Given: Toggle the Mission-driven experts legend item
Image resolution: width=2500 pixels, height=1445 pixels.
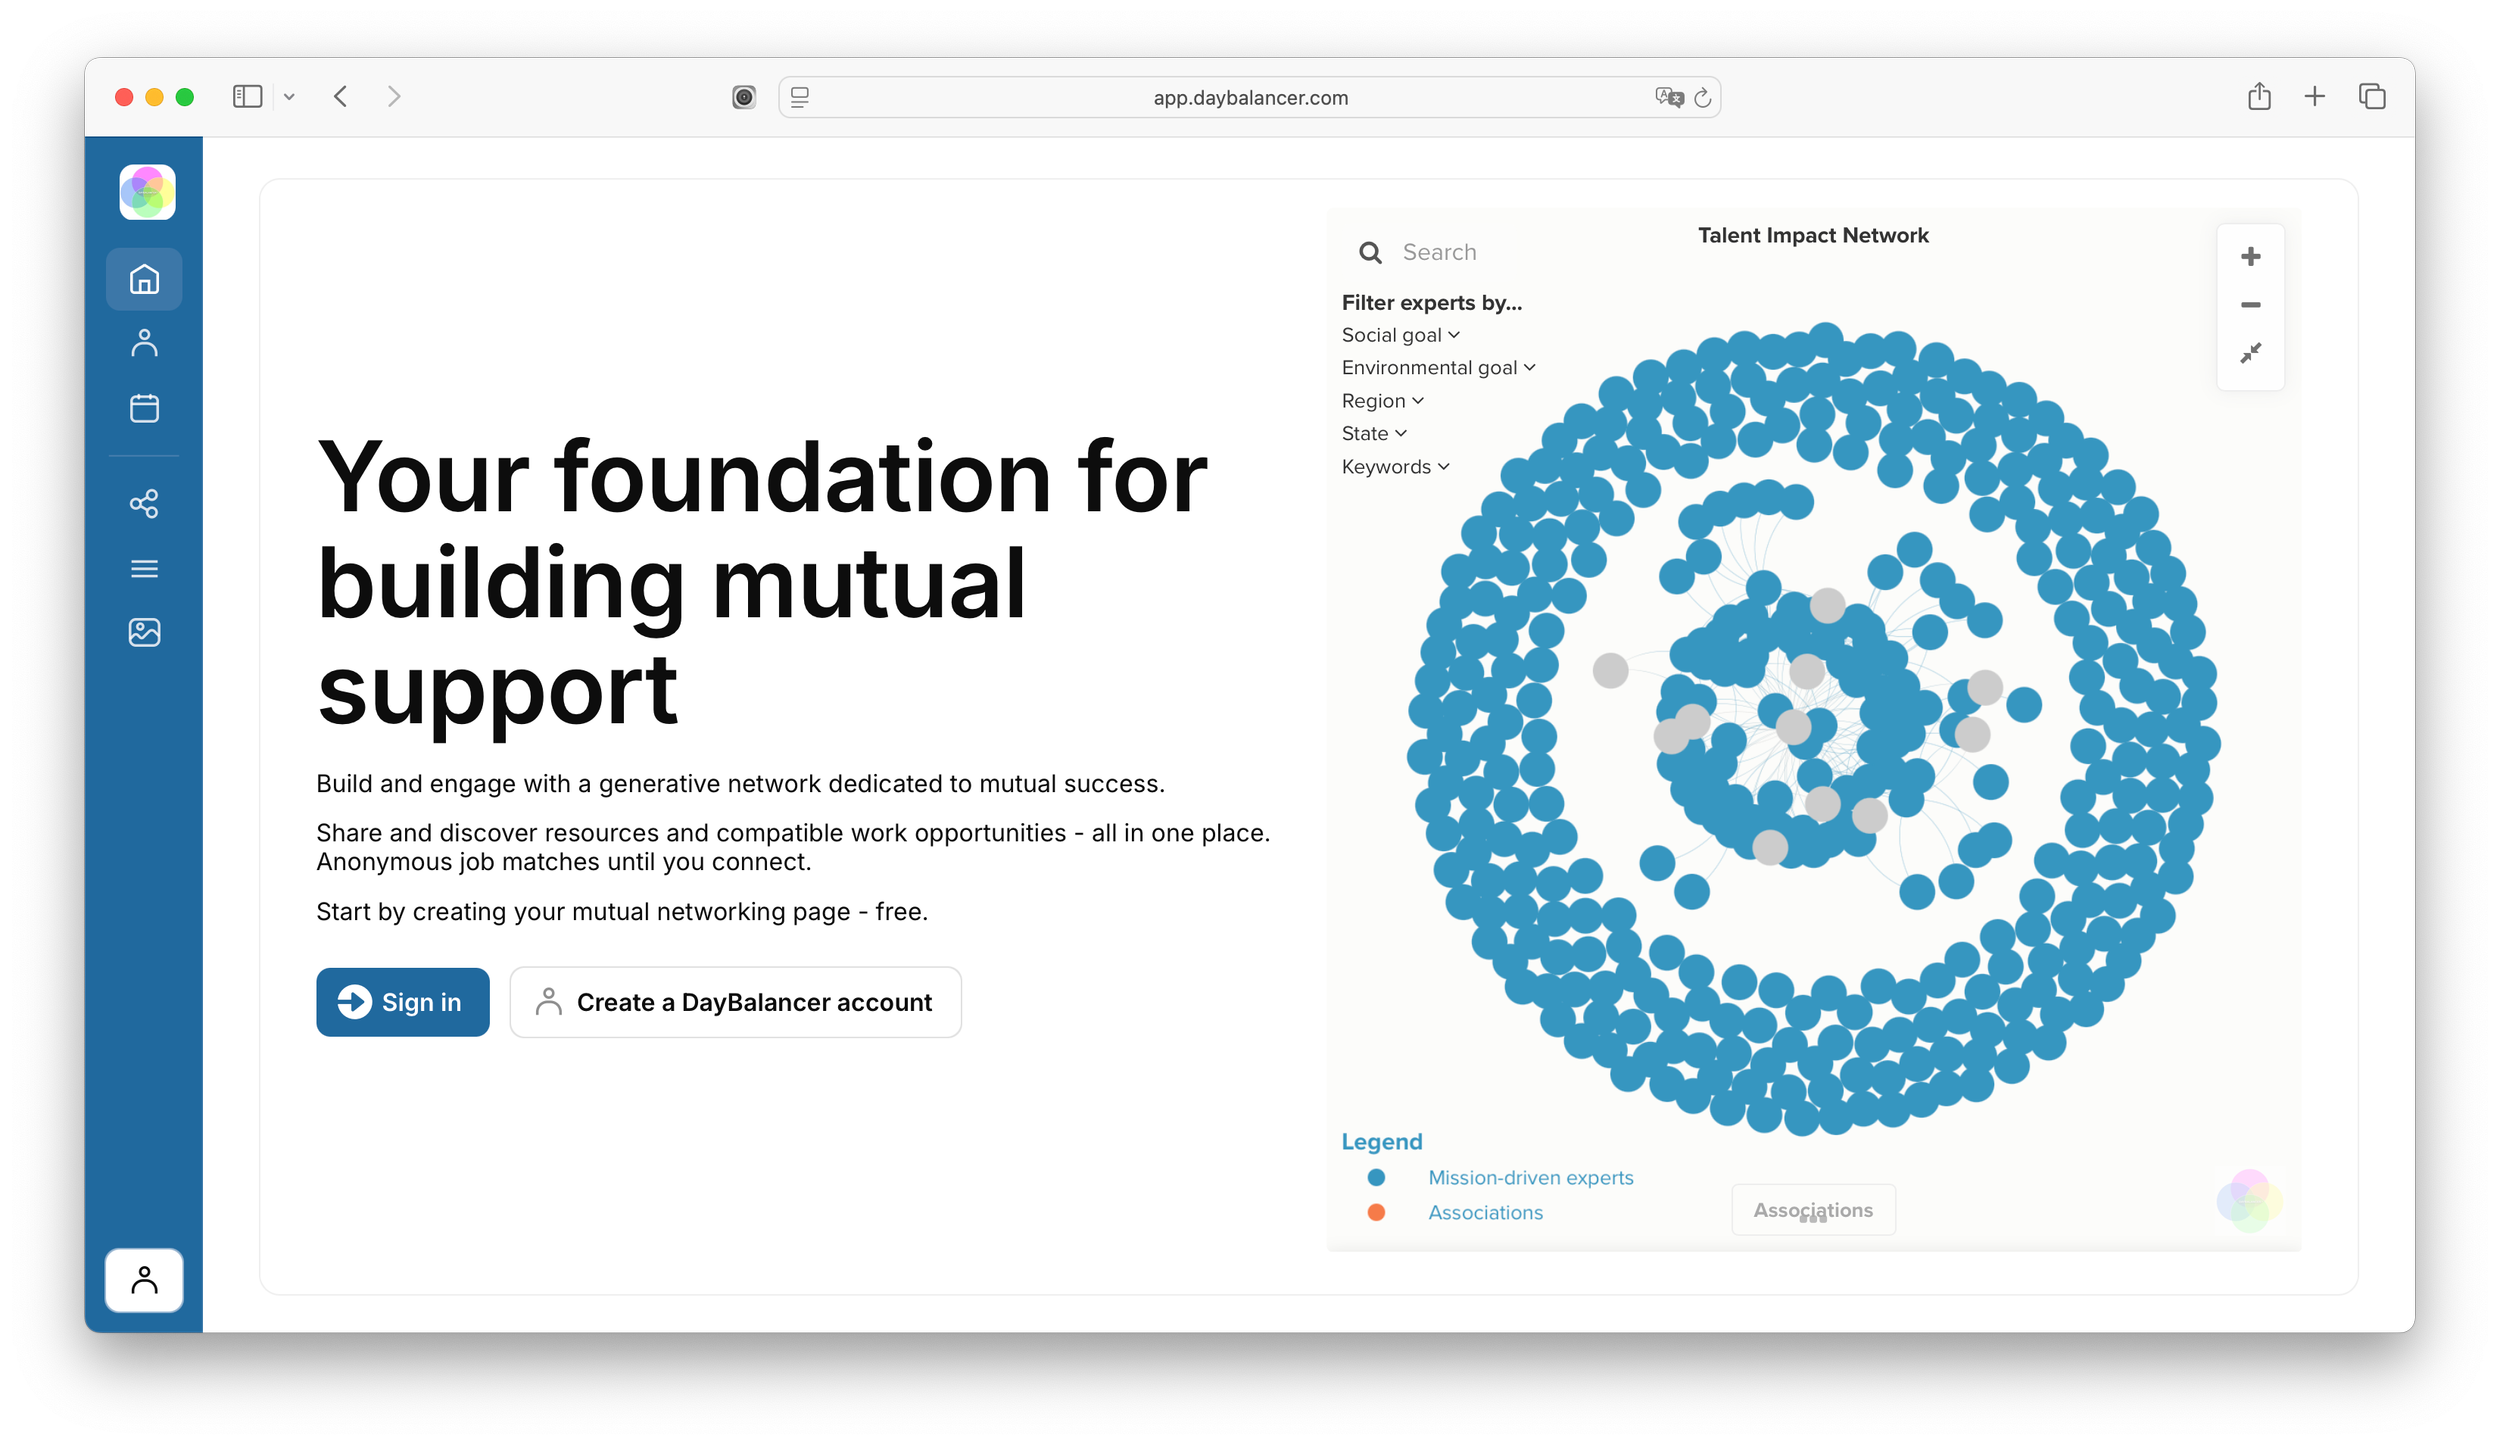Looking at the screenshot, I should [x=1529, y=1178].
